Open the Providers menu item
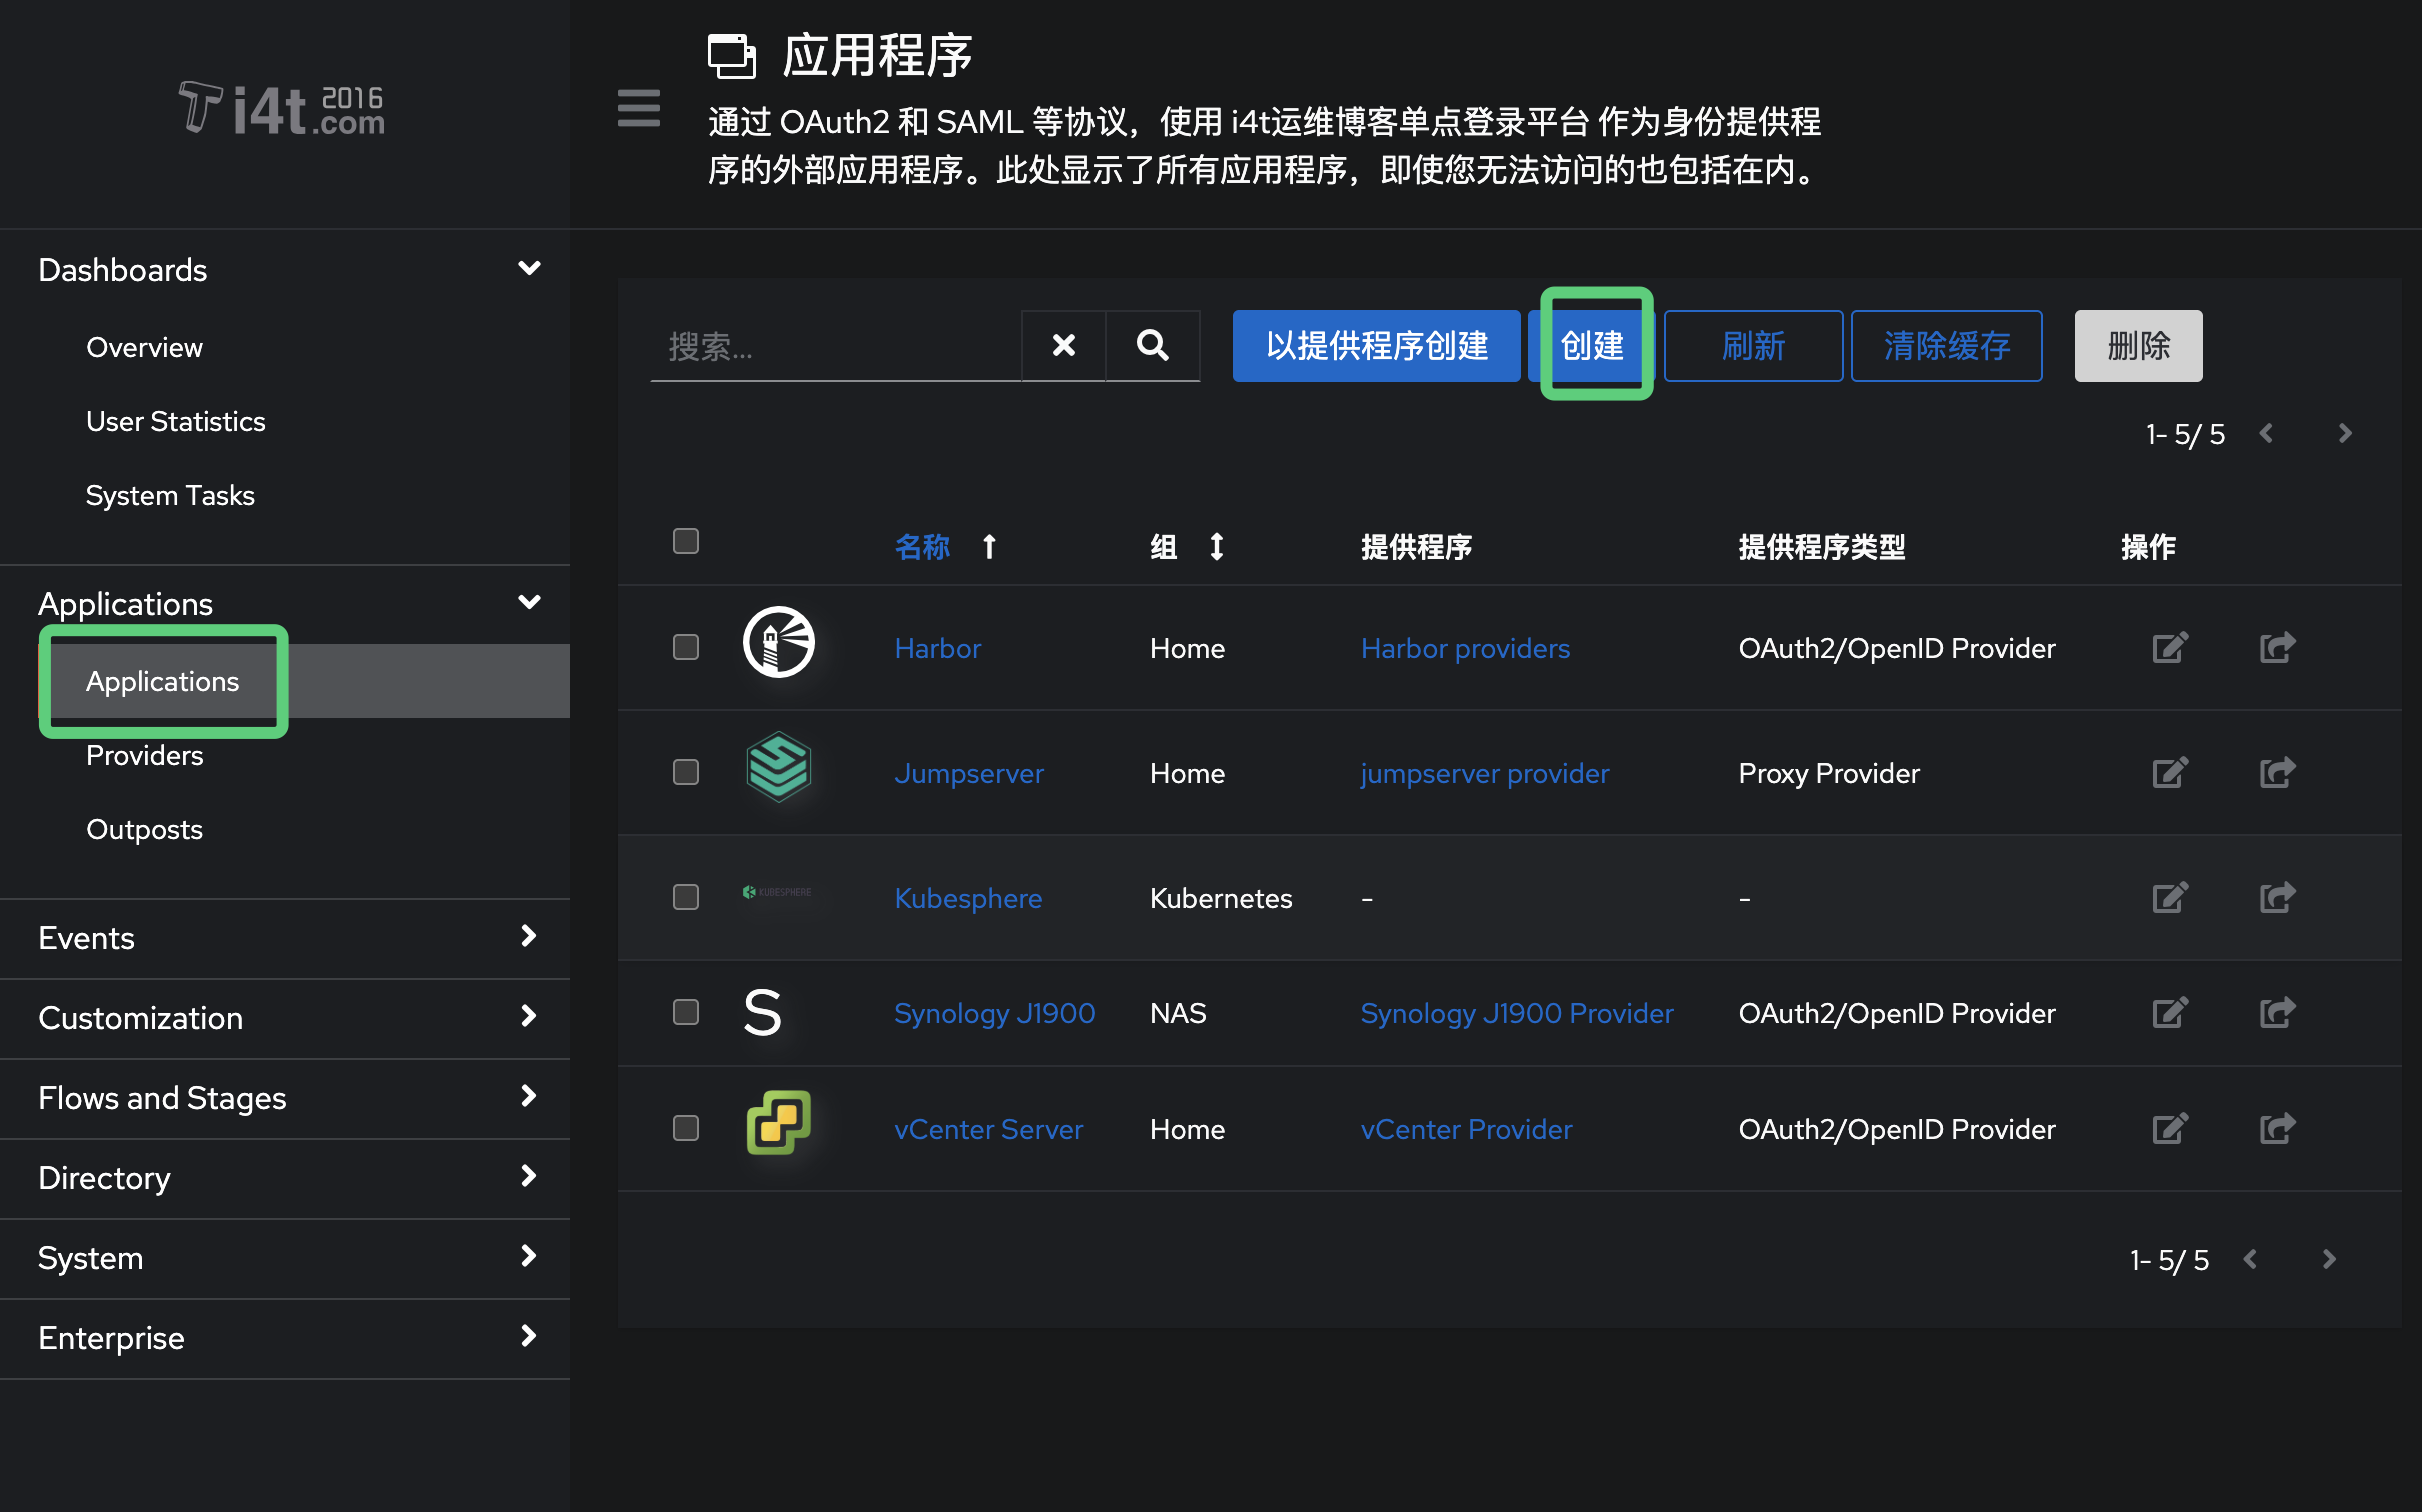2422x1512 pixels. (x=145, y=755)
